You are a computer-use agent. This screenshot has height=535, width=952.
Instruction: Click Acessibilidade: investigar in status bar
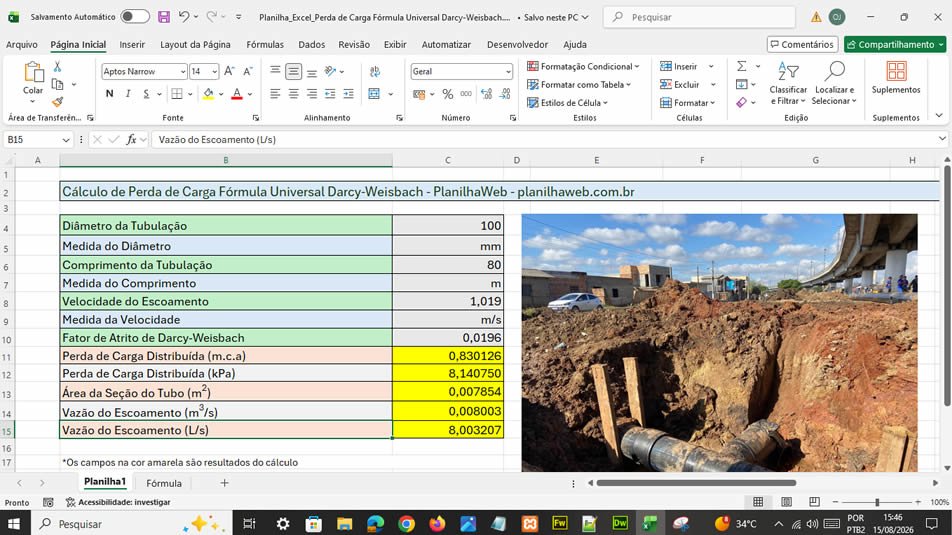click(x=118, y=502)
